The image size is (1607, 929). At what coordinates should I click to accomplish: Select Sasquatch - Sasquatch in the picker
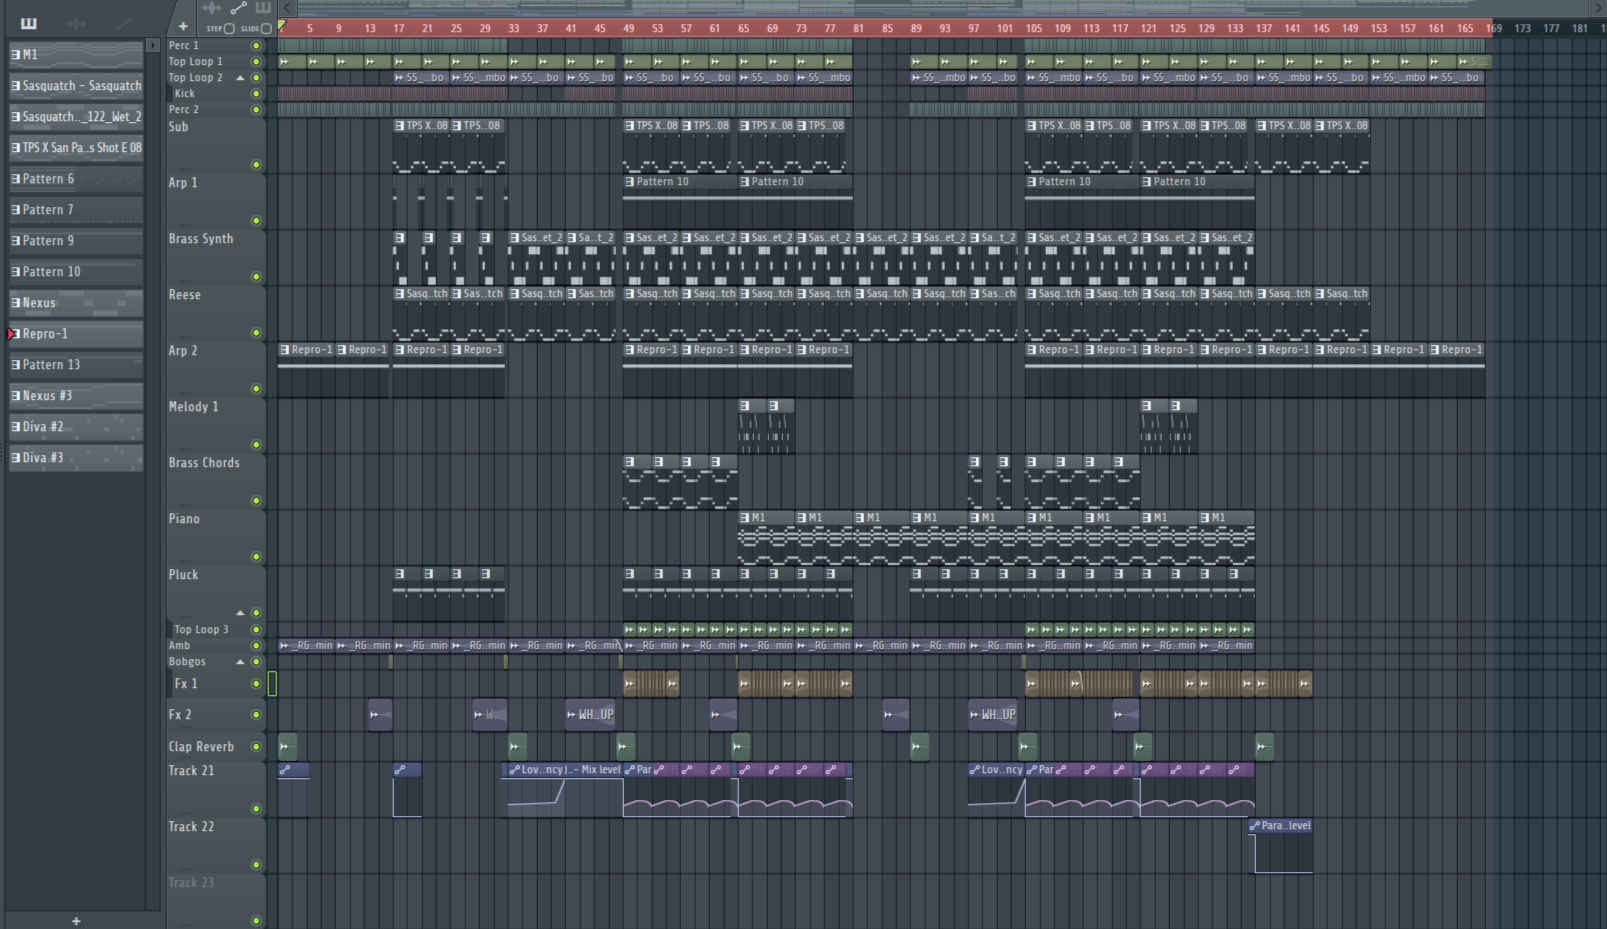coord(76,85)
